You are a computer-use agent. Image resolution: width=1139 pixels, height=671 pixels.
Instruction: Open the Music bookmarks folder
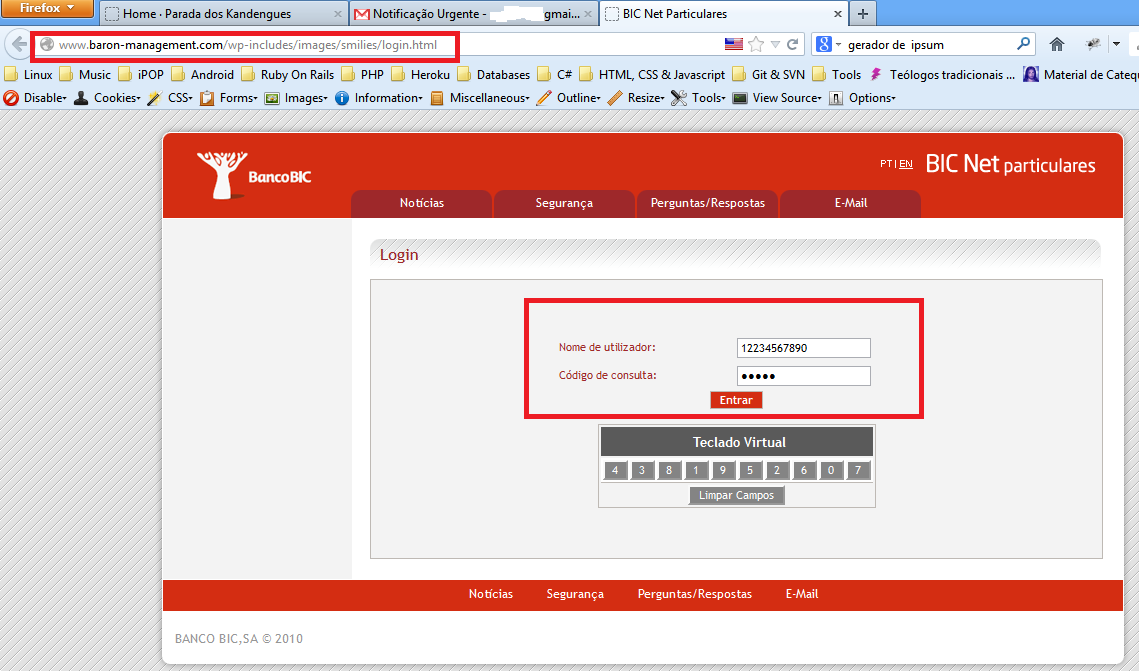point(86,74)
